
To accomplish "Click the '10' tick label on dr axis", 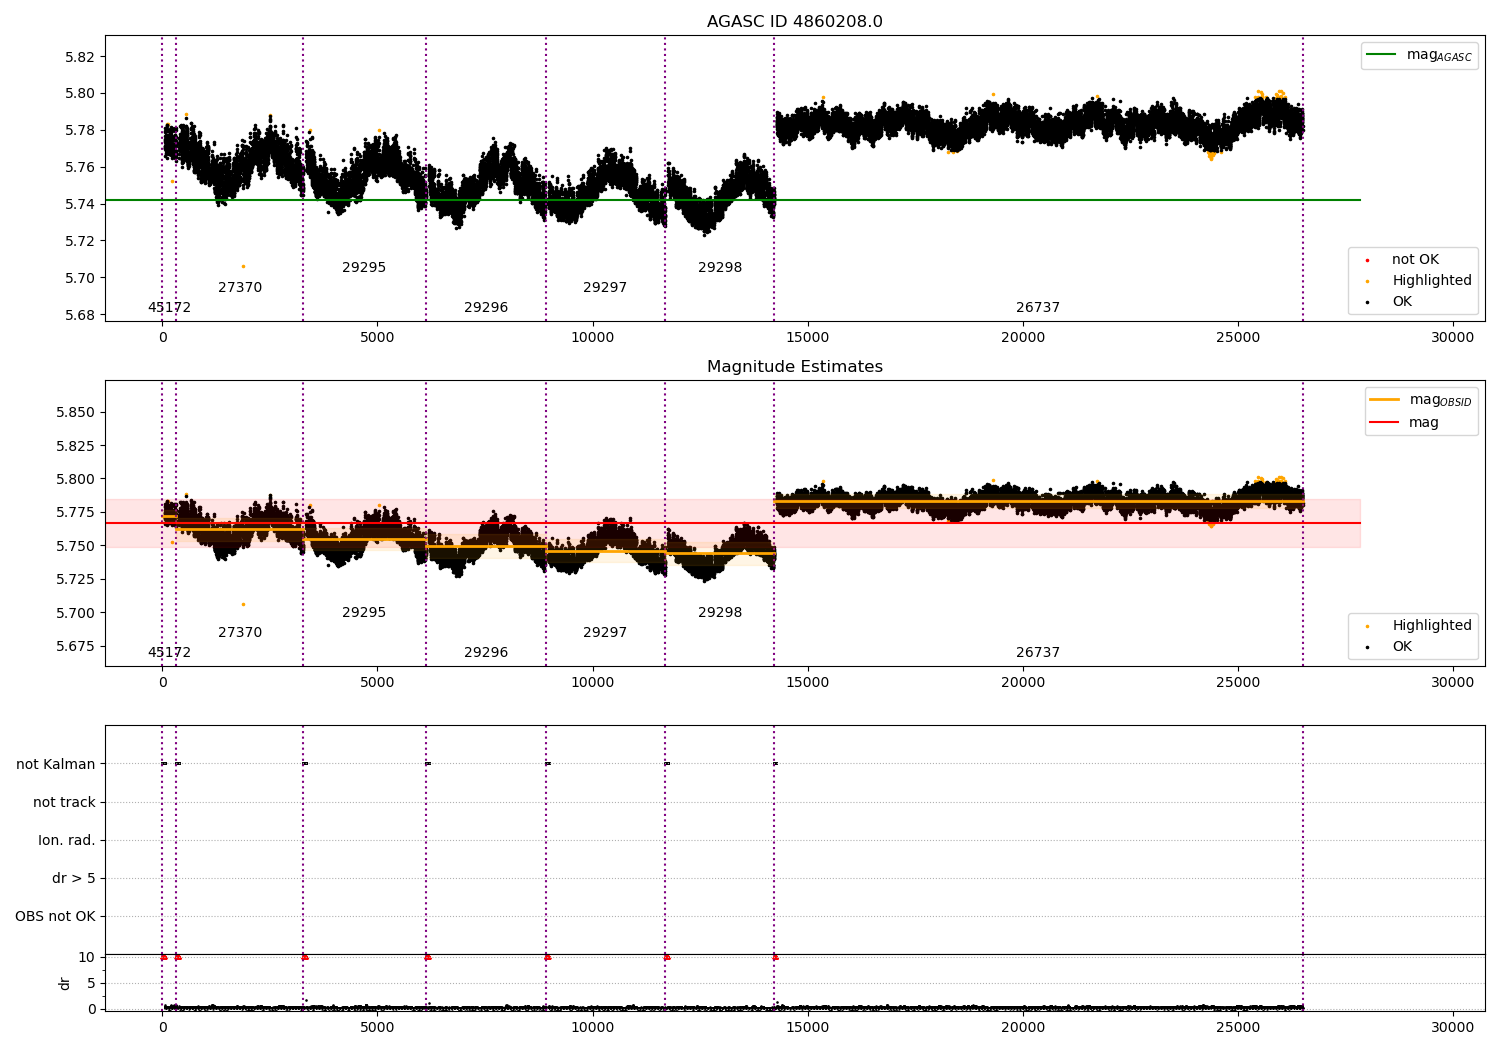I will click(x=87, y=957).
